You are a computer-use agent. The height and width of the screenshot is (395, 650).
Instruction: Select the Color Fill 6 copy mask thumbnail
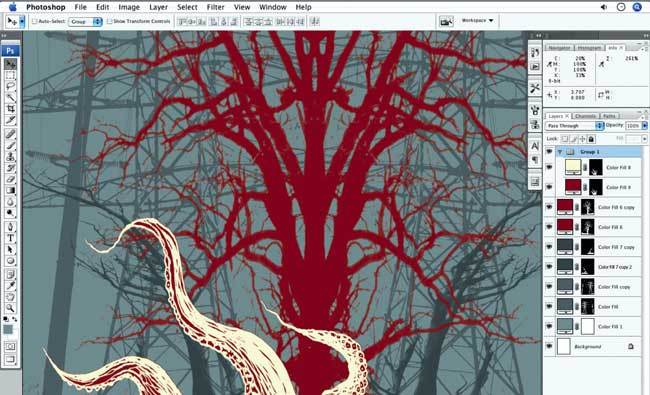[x=587, y=207]
